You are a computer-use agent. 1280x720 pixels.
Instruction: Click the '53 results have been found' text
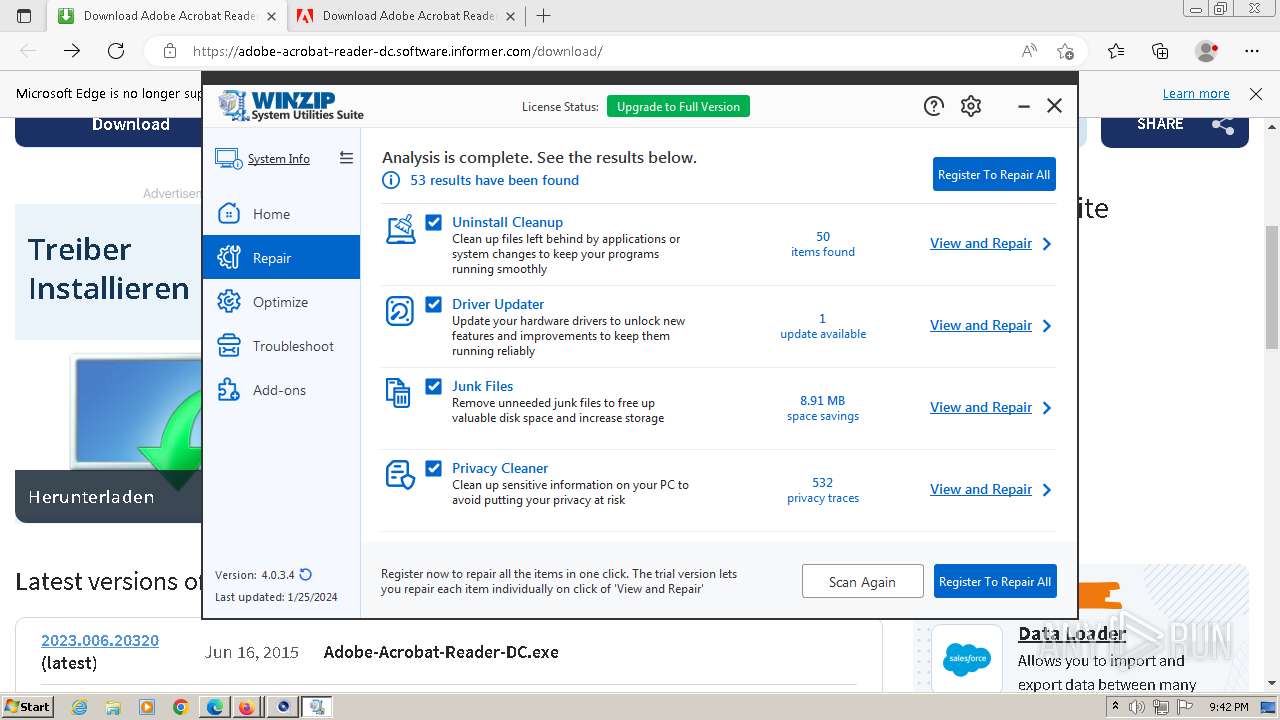(x=494, y=180)
